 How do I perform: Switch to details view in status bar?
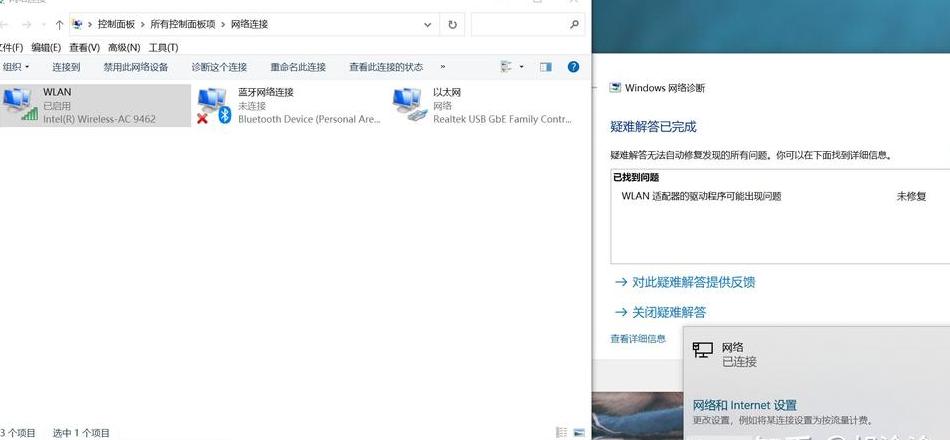point(562,433)
